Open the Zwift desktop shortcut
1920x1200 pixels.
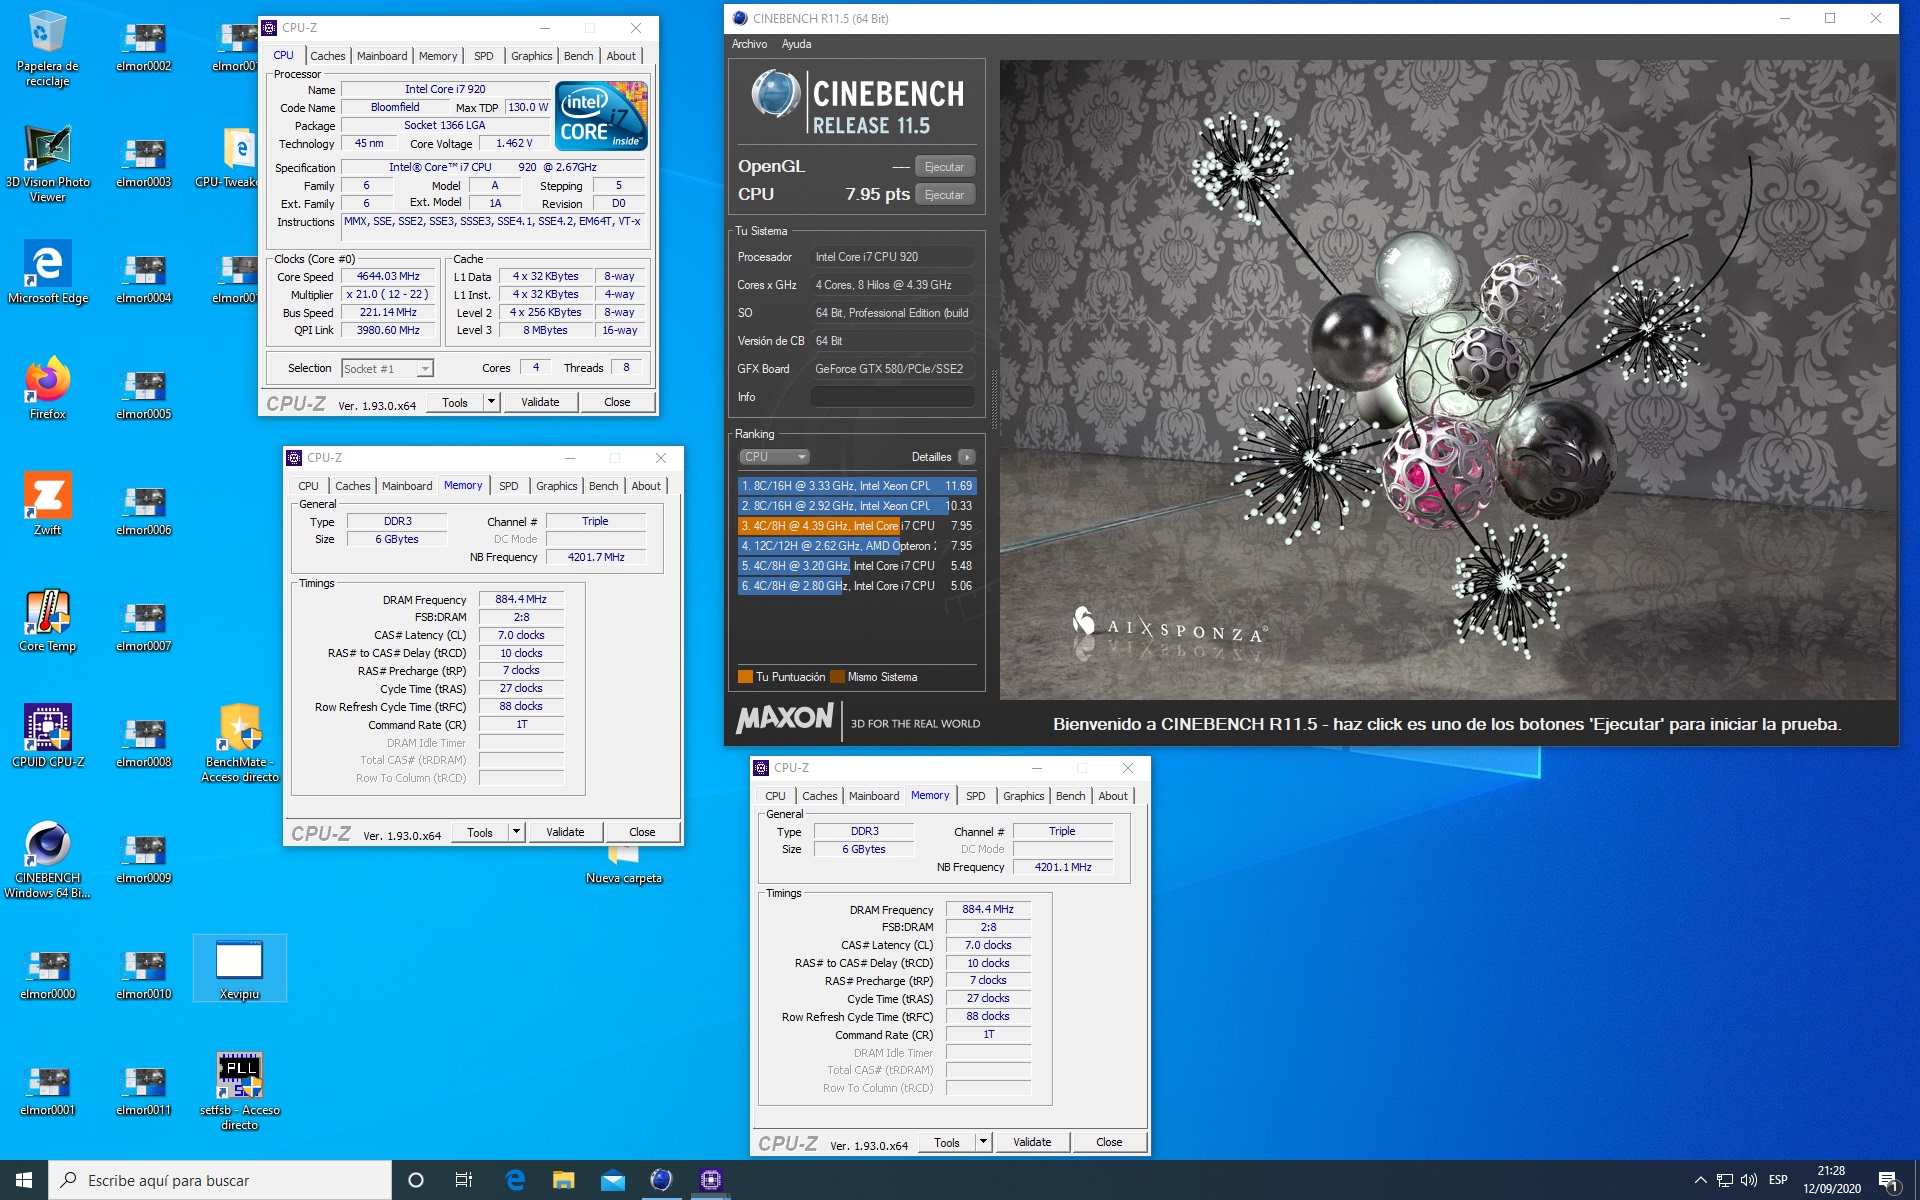pyautogui.click(x=47, y=505)
